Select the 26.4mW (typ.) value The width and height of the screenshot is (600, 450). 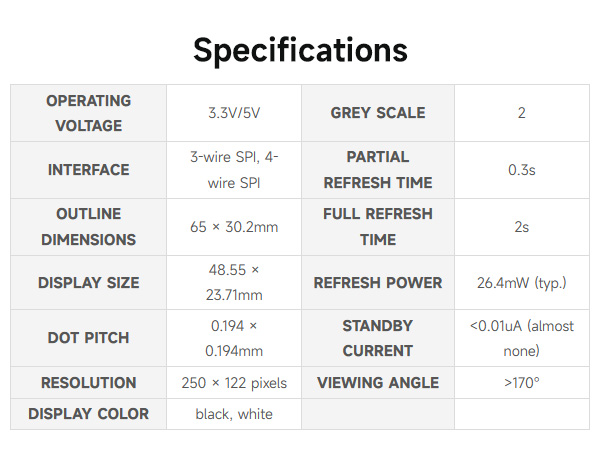point(521,283)
